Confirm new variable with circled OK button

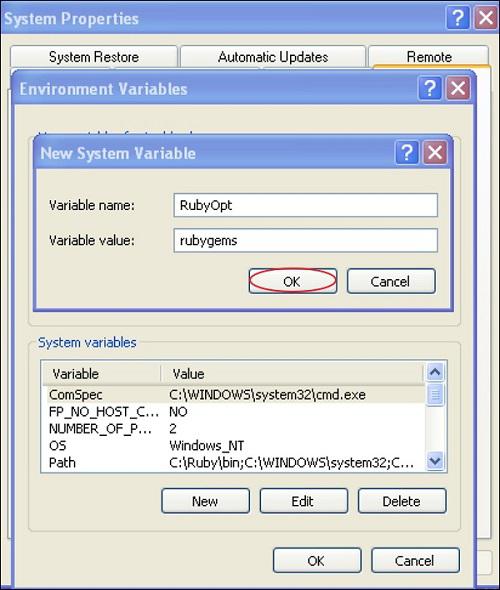(293, 281)
